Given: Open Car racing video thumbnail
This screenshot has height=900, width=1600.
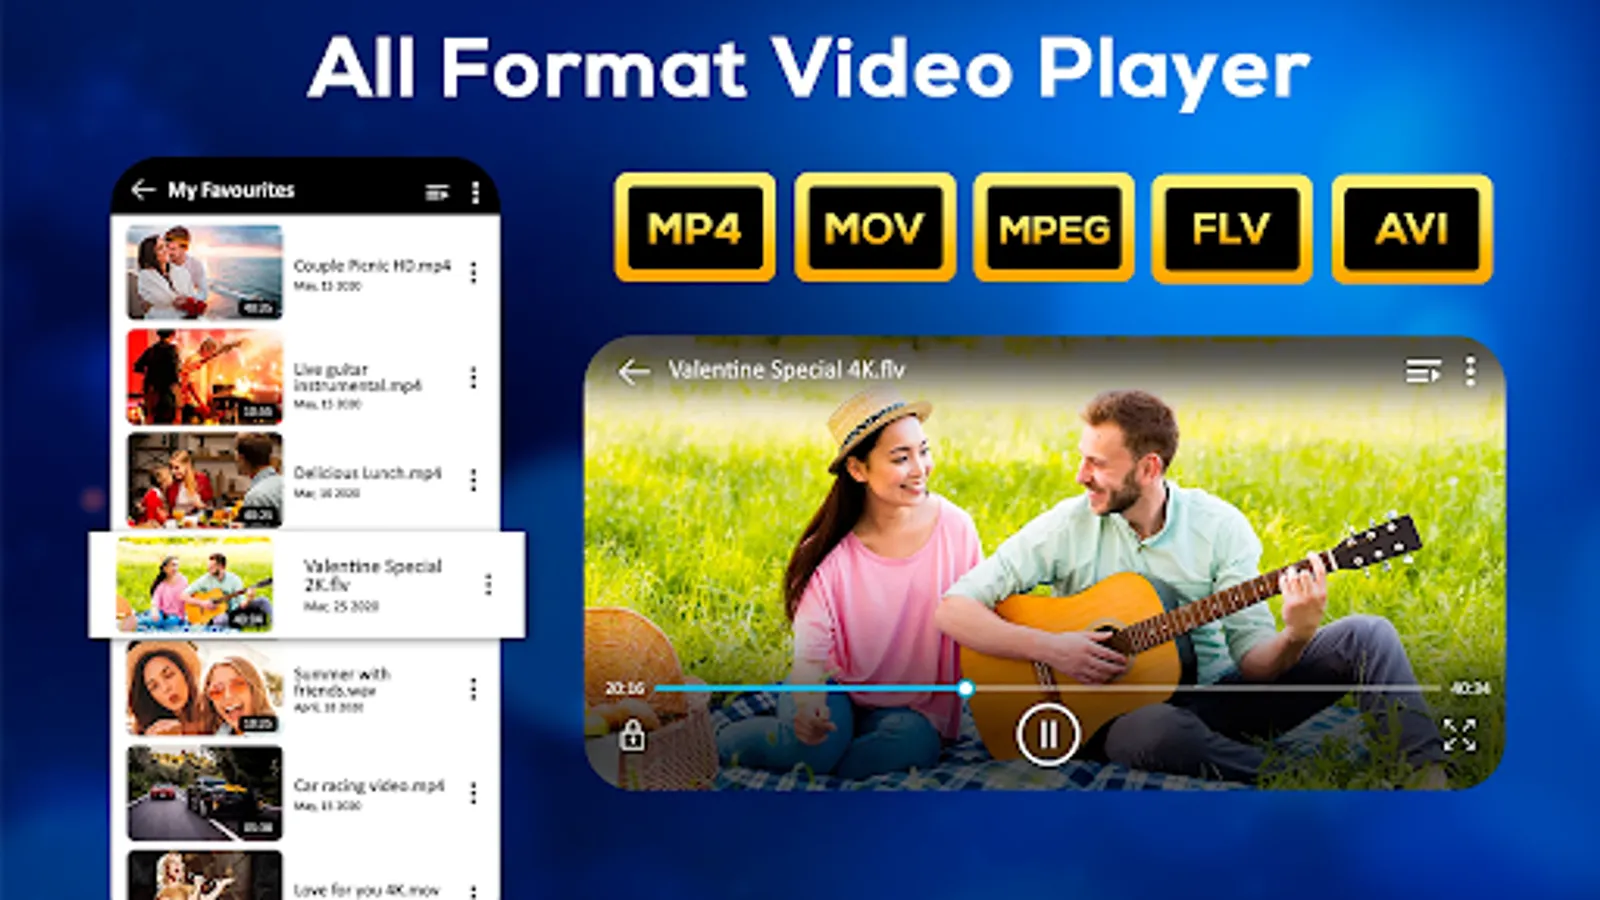Looking at the screenshot, I should coord(205,793).
